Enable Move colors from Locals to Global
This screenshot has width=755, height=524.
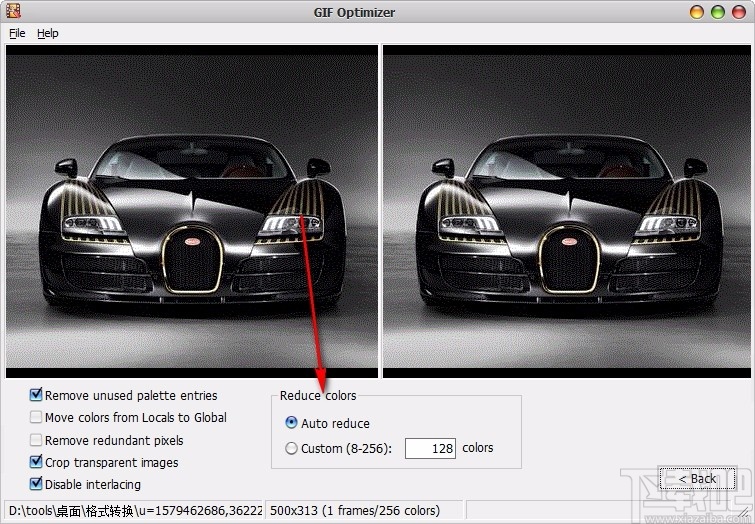coord(36,417)
